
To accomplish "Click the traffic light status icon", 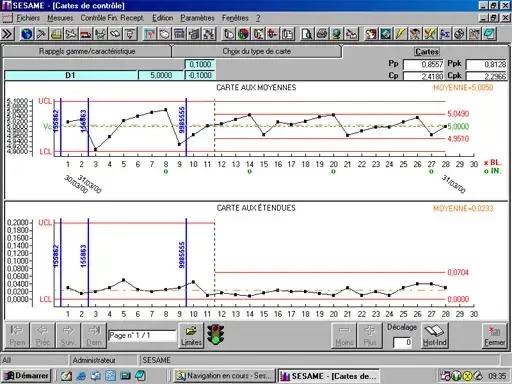I will click(x=215, y=335).
